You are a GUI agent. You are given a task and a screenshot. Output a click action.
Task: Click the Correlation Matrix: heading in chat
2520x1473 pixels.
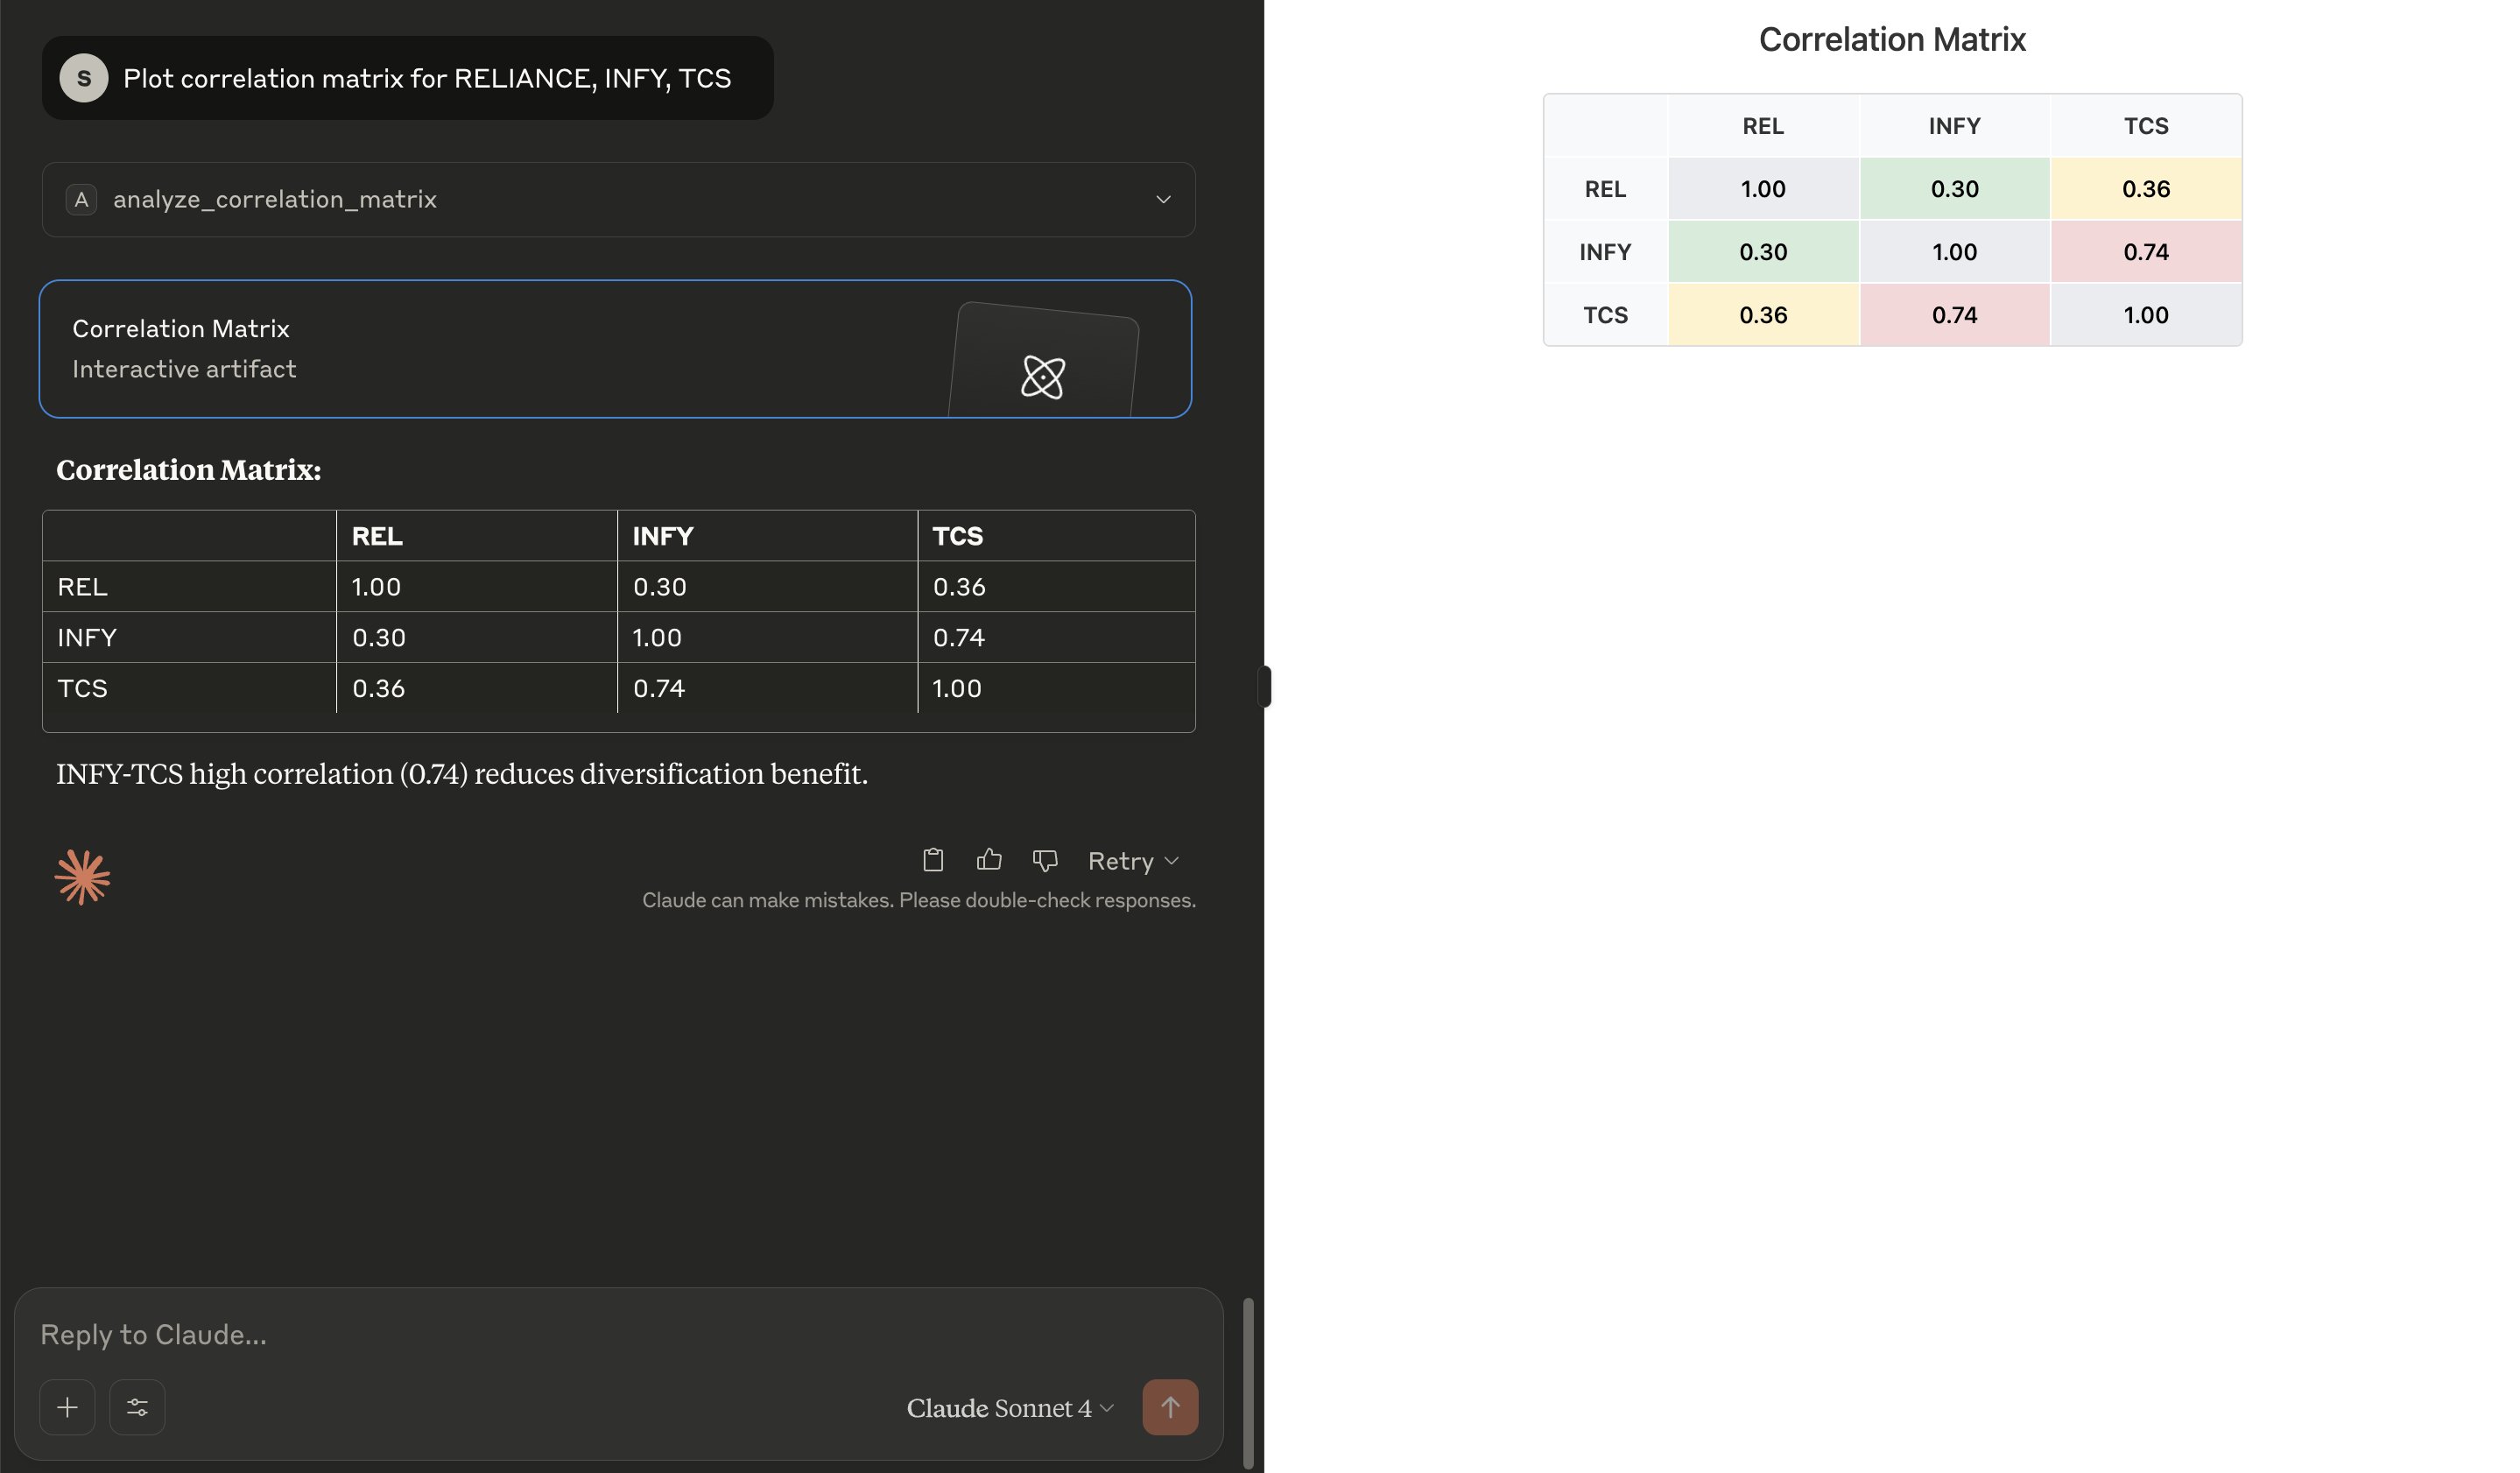click(189, 470)
